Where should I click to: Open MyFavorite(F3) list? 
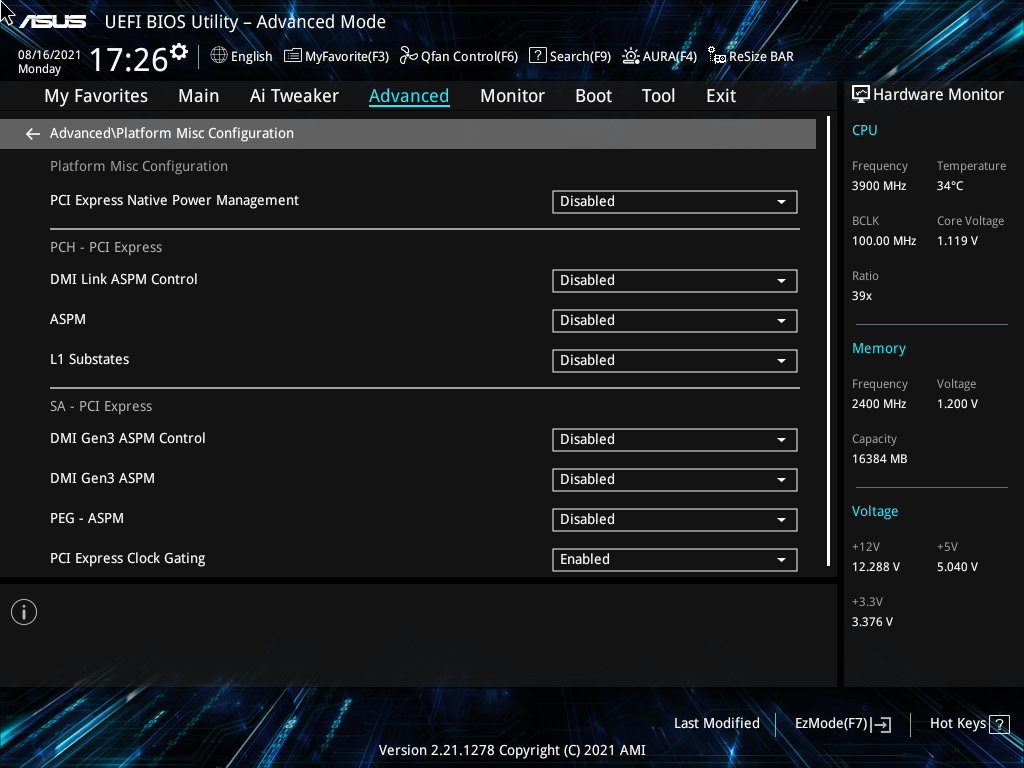(x=336, y=56)
